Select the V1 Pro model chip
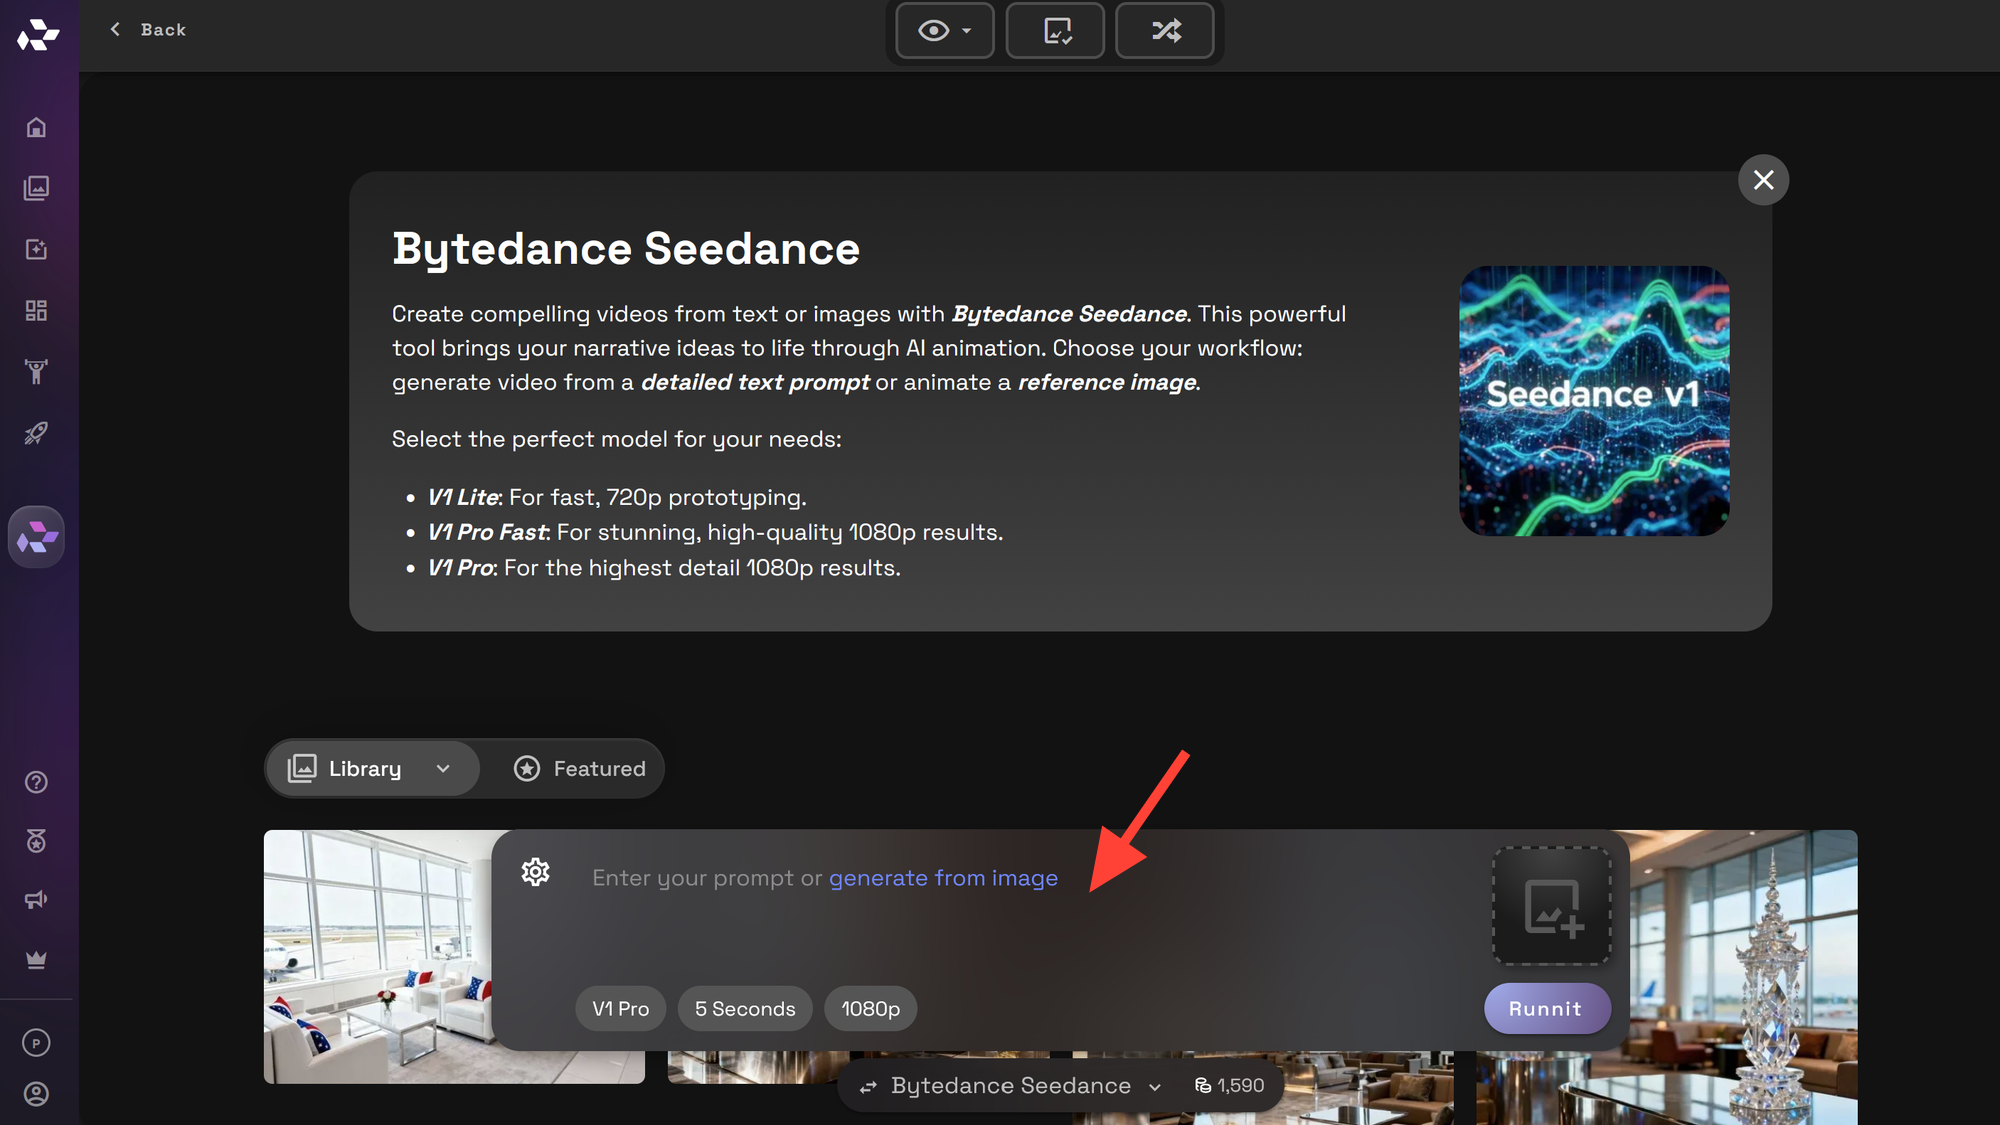 coord(620,1009)
